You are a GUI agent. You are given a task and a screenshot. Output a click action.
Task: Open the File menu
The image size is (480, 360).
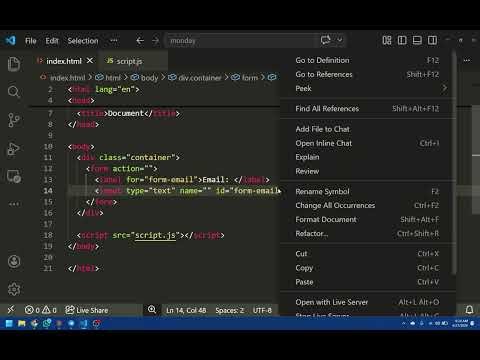[x=31, y=41]
